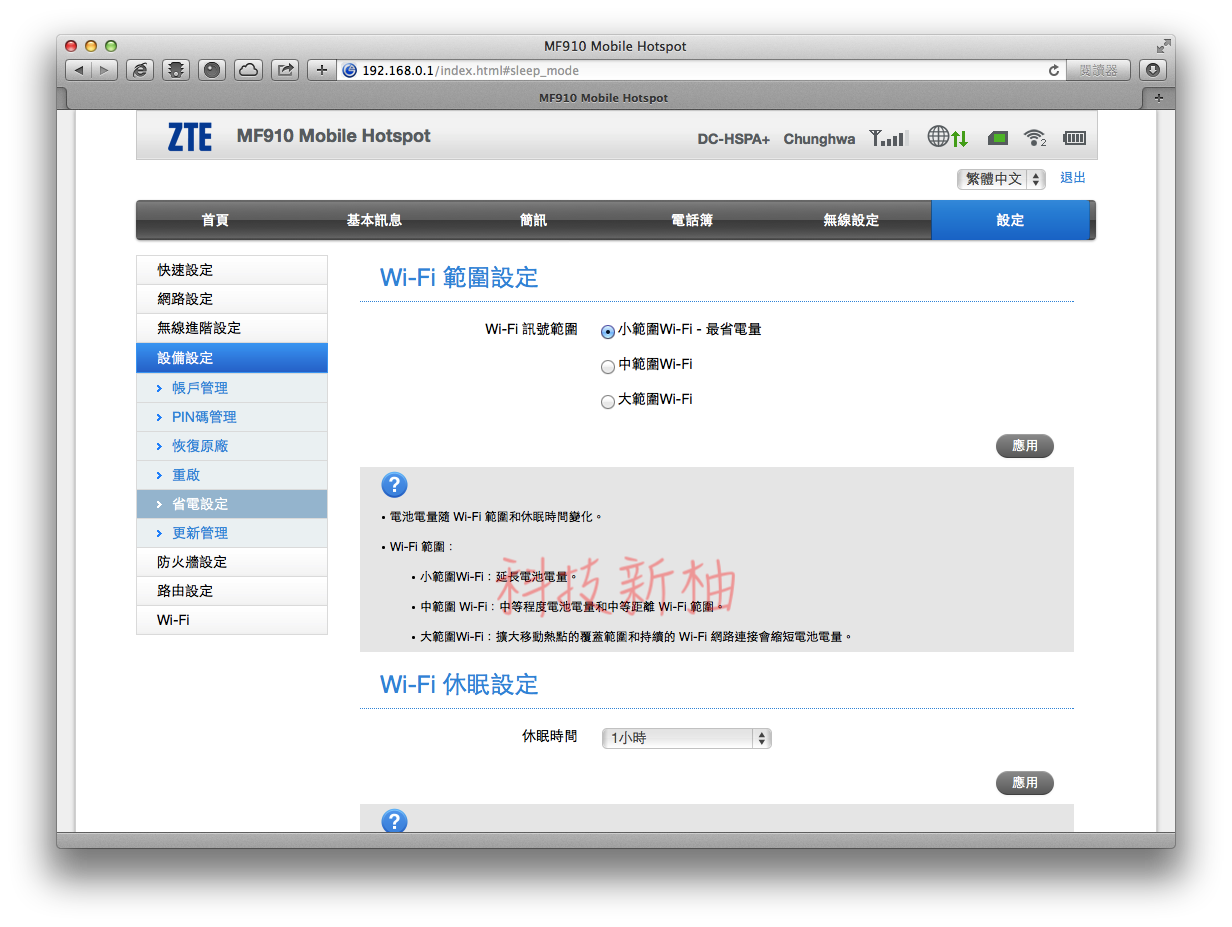Click the help icon below the sleep settings
Viewport: 1232px width, 927px height.
tap(394, 821)
